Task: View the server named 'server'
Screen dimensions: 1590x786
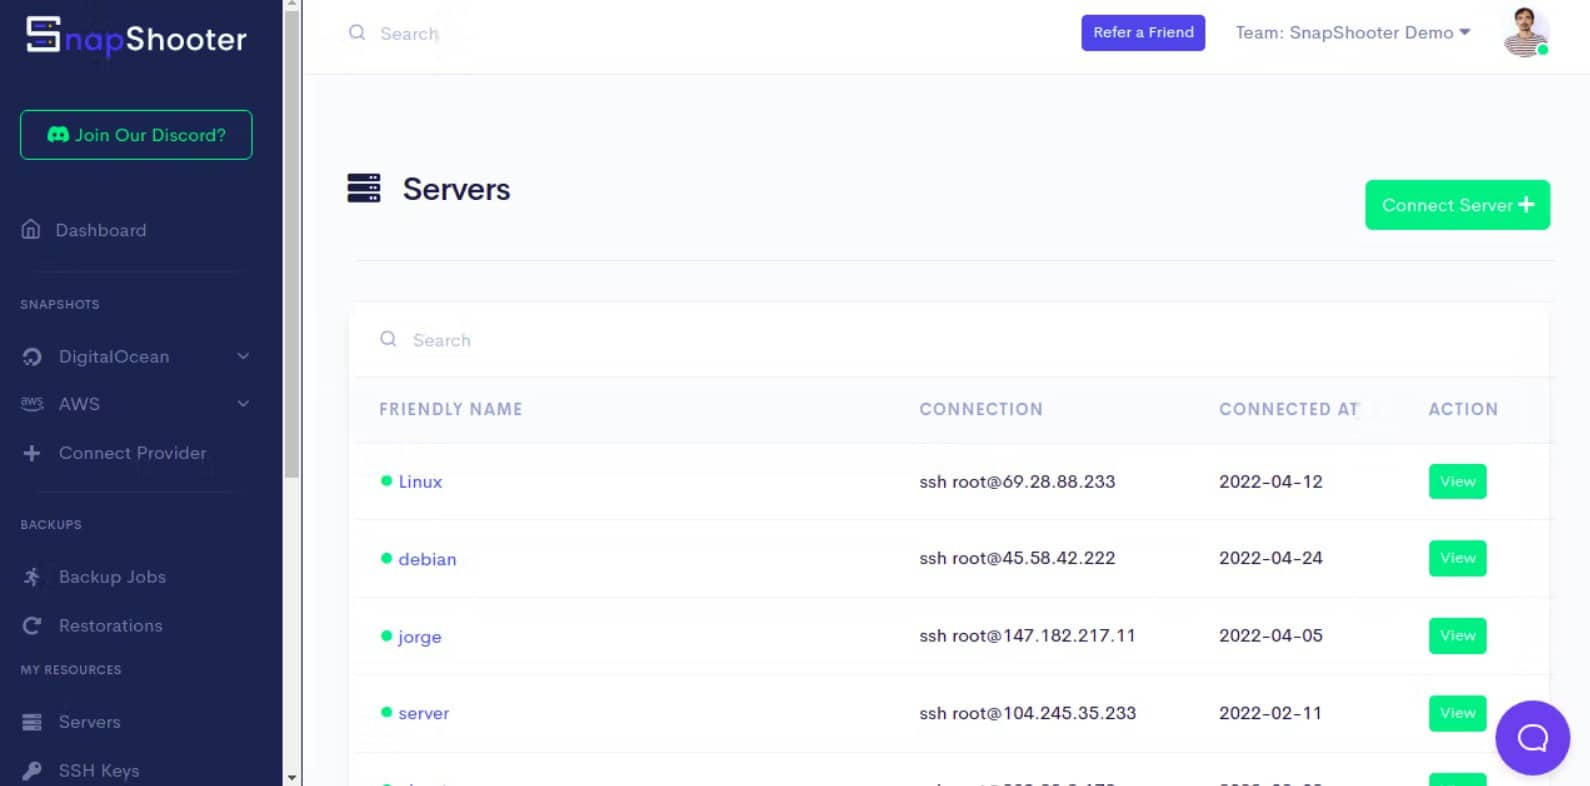Action: pyautogui.click(x=1457, y=713)
